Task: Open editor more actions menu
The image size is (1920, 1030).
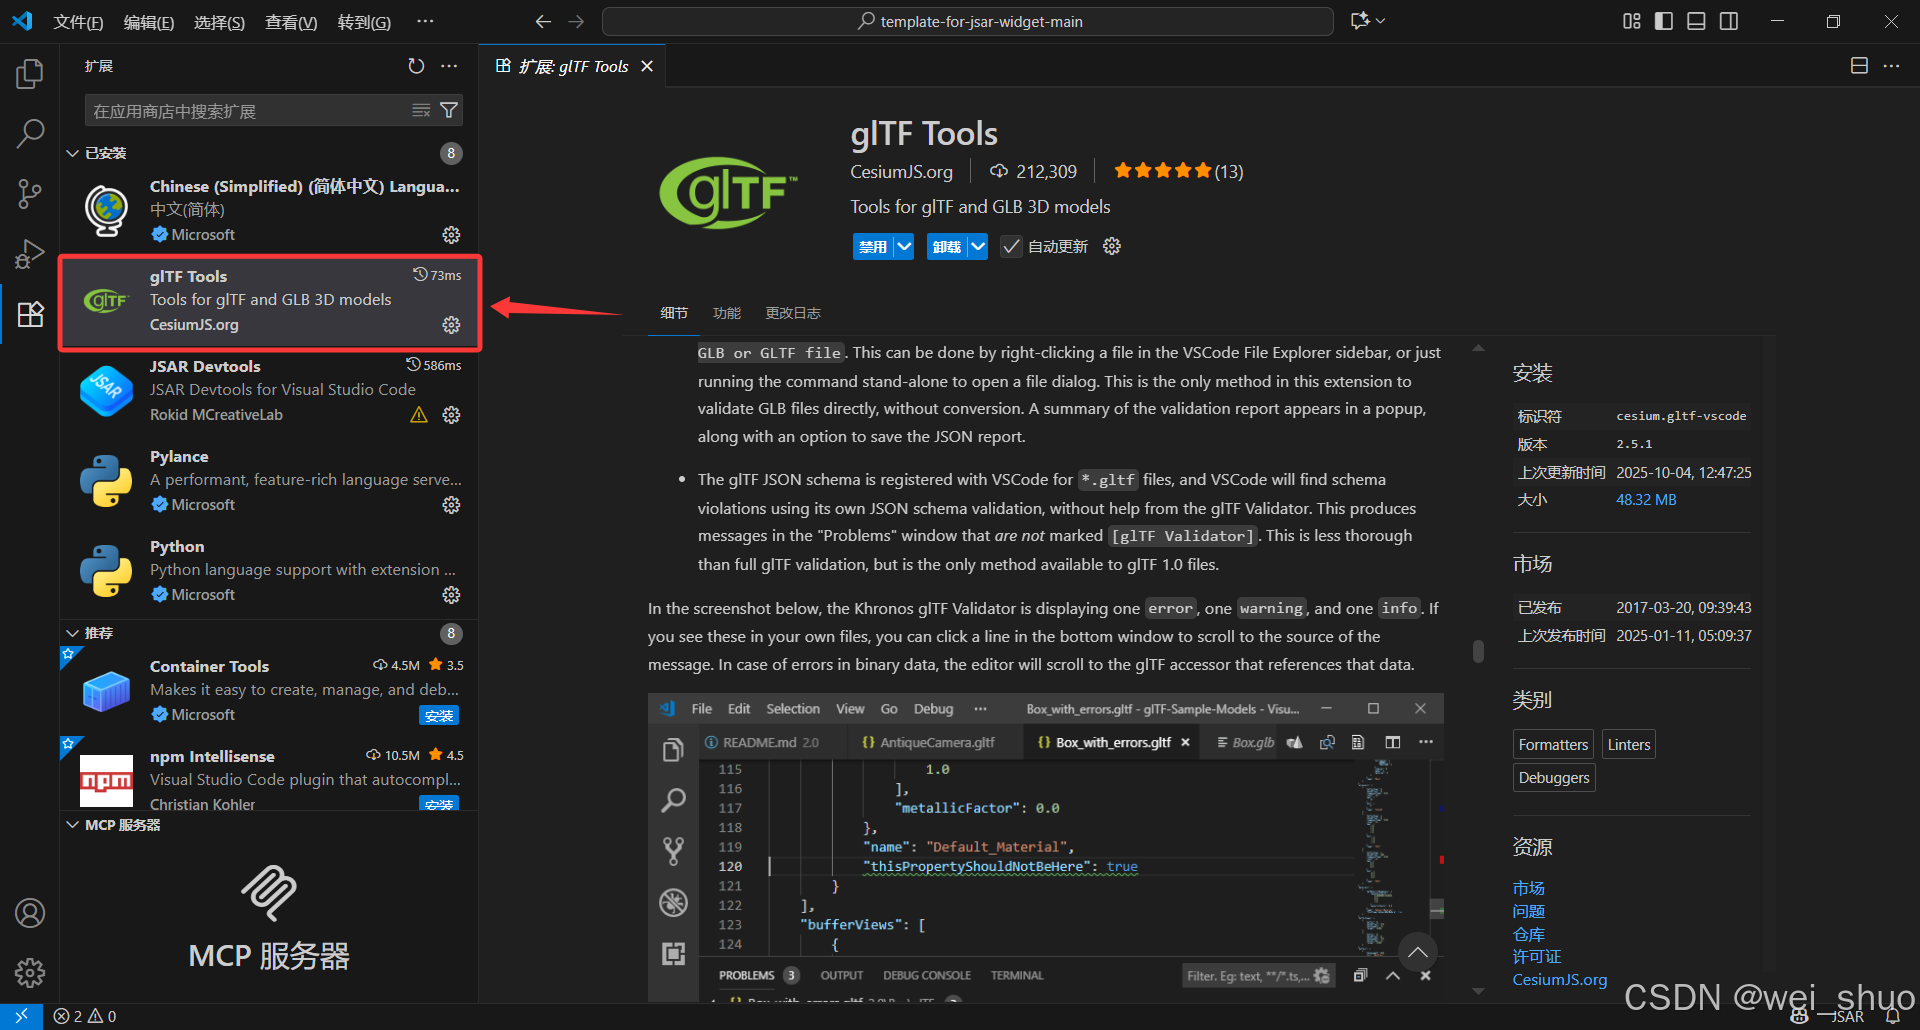Action: pyautogui.click(x=1891, y=66)
